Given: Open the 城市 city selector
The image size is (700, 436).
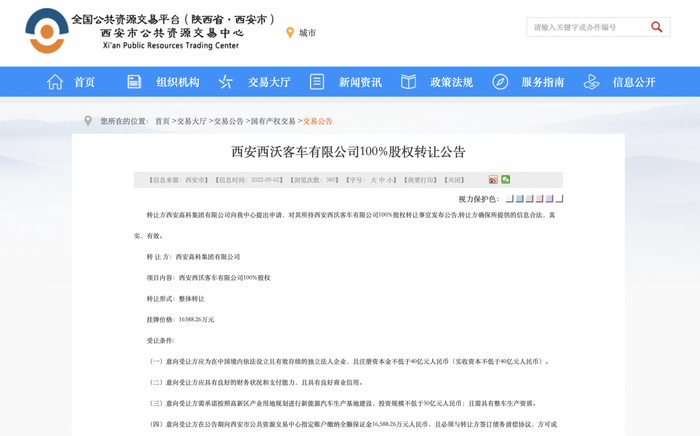Looking at the screenshot, I should (307, 33).
